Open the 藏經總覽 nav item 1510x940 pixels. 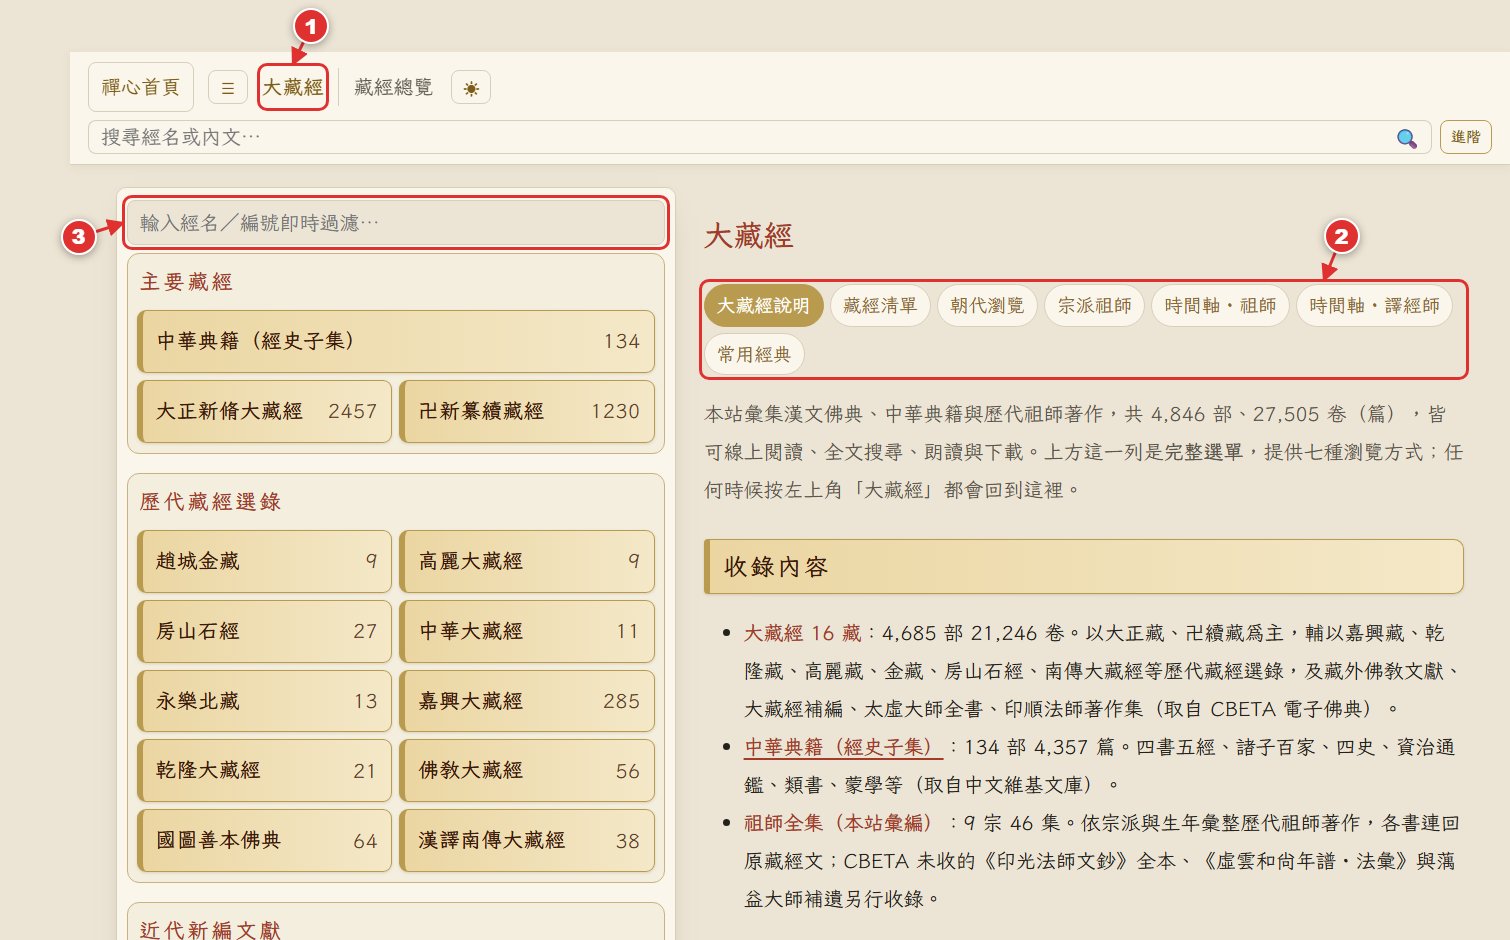[394, 87]
